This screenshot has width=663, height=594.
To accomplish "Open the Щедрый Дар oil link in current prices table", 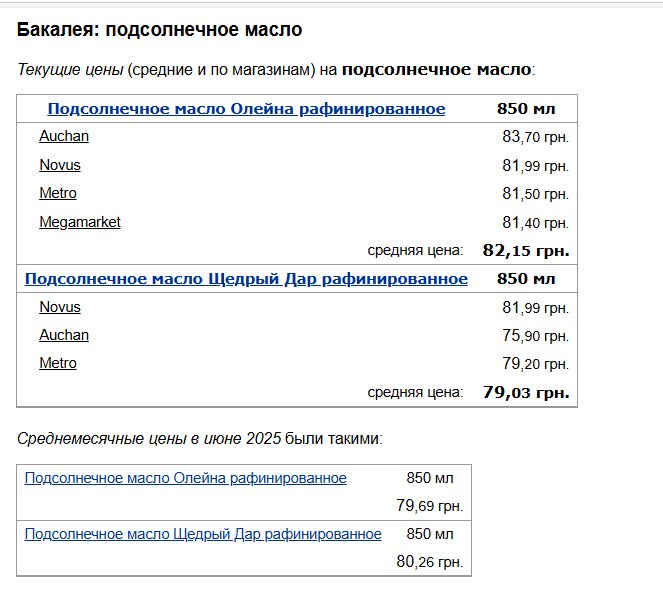I will [246, 278].
